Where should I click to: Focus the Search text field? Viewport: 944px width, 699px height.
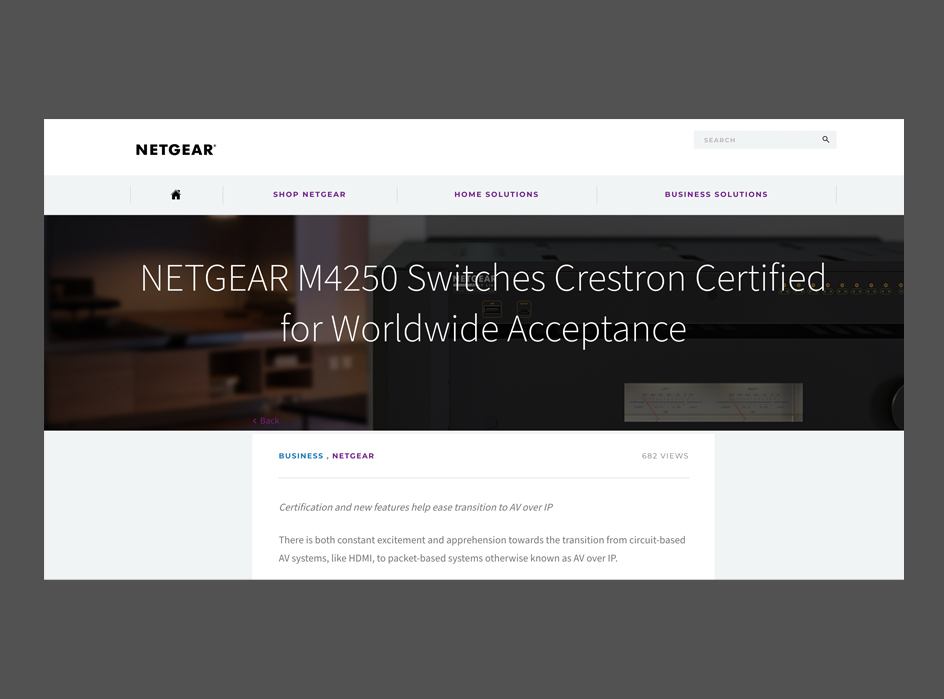[x=755, y=140]
